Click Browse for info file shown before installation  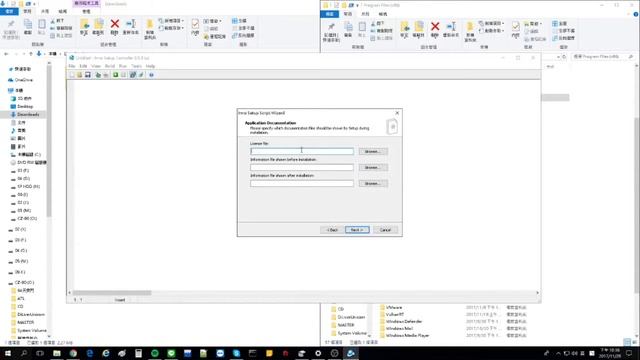[x=373, y=167]
